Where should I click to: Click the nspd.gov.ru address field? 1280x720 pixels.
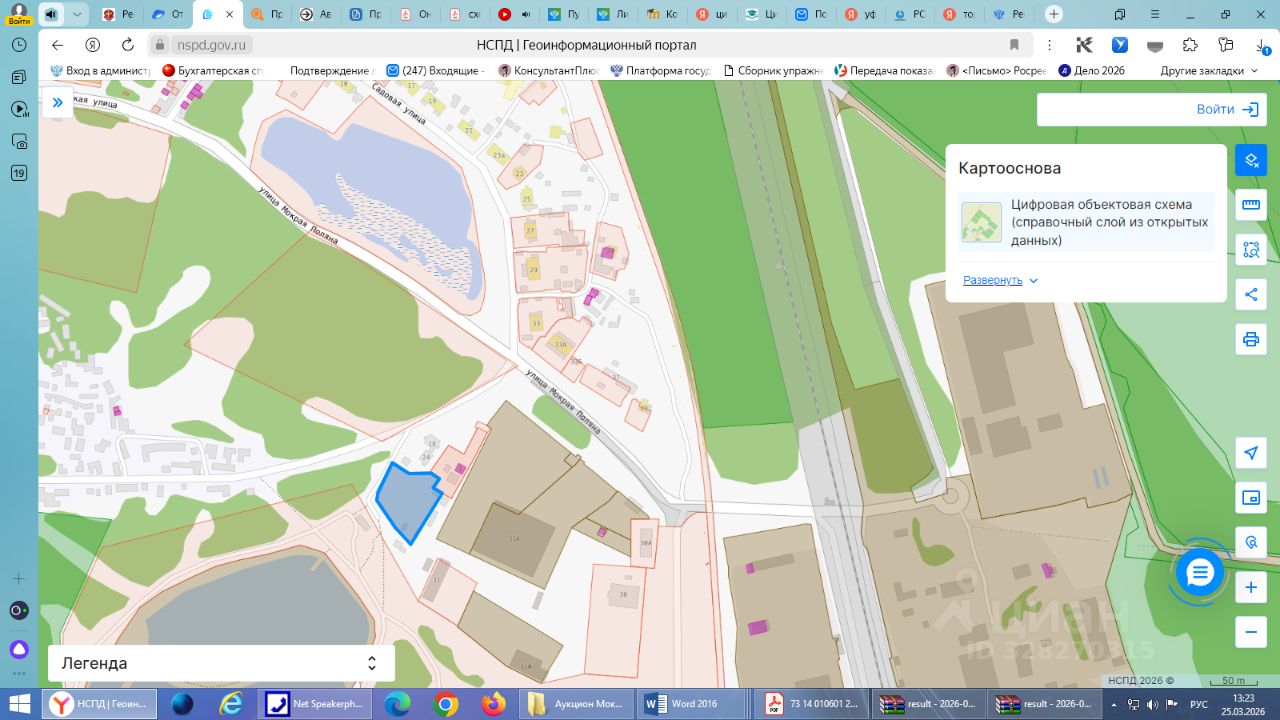(212, 45)
